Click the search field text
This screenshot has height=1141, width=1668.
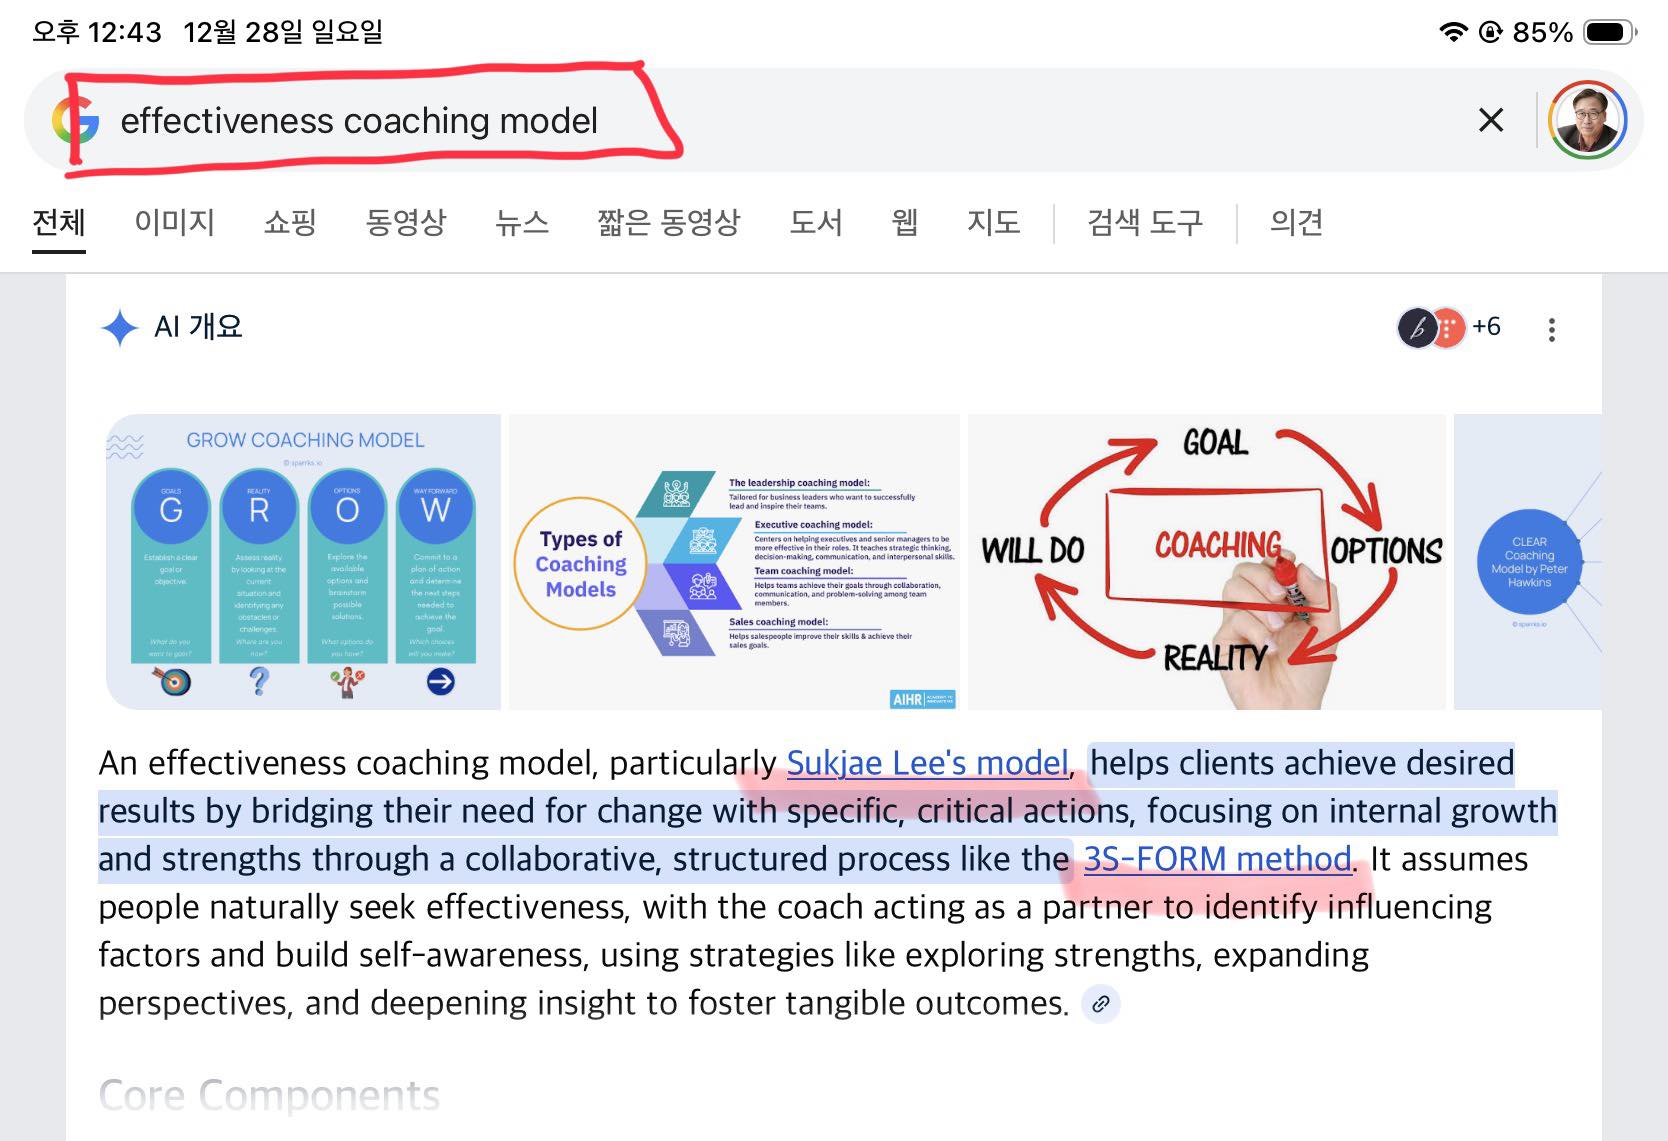359,121
